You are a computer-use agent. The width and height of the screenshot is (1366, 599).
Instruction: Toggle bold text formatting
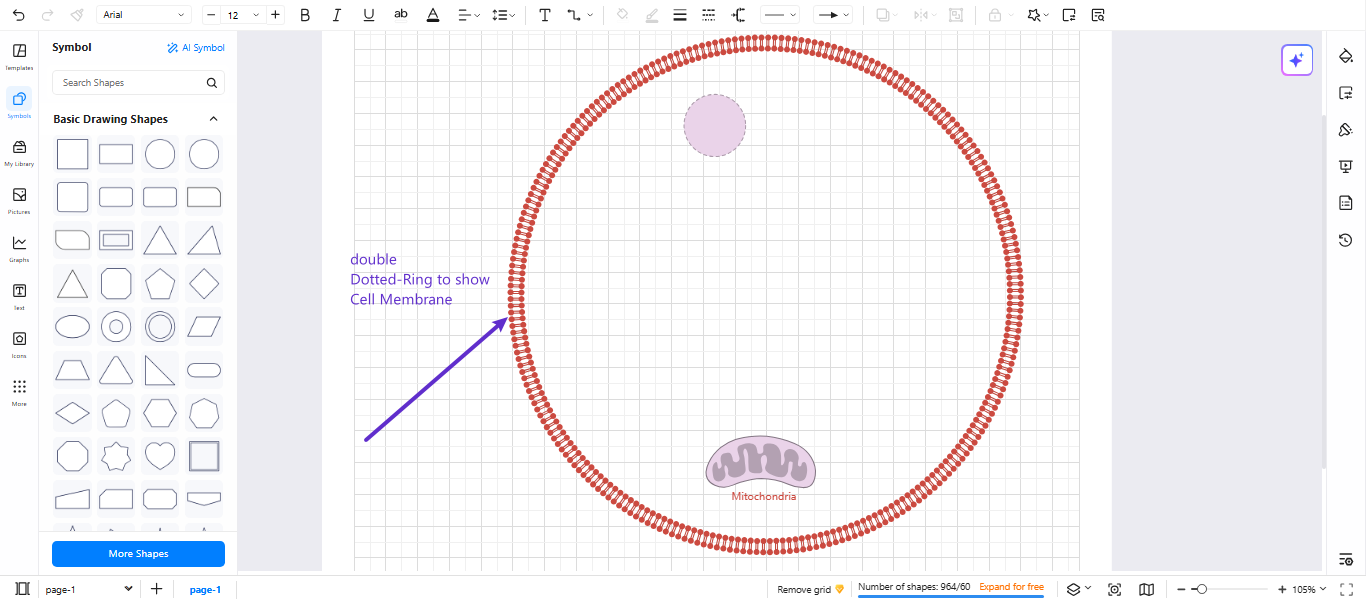click(x=305, y=15)
